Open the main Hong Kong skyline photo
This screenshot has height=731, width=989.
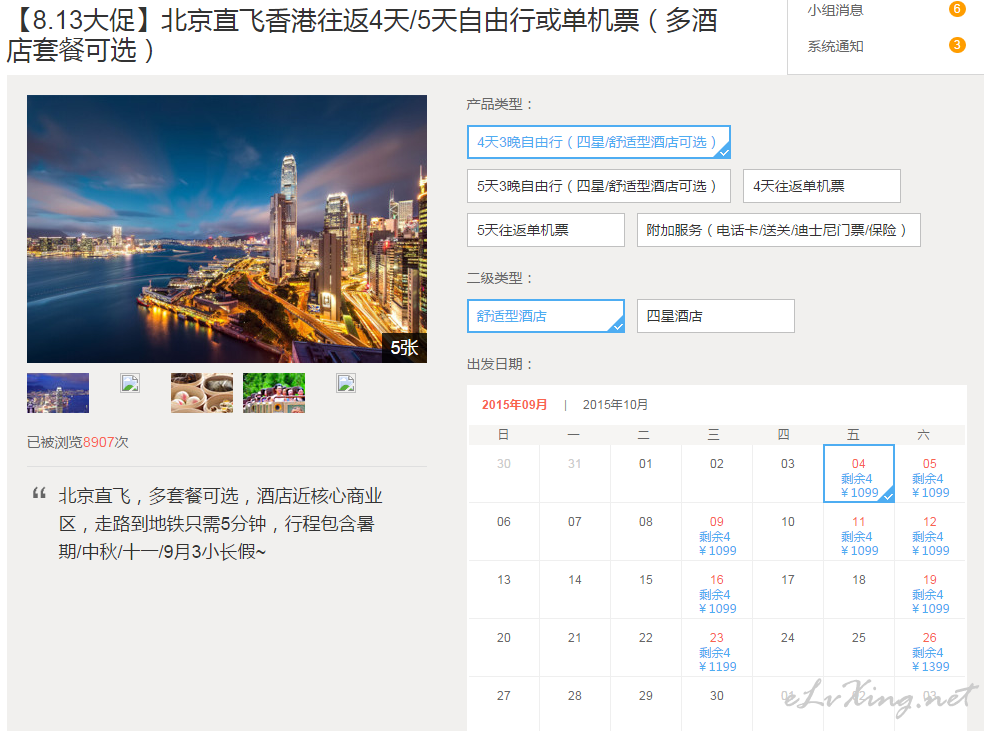[226, 229]
